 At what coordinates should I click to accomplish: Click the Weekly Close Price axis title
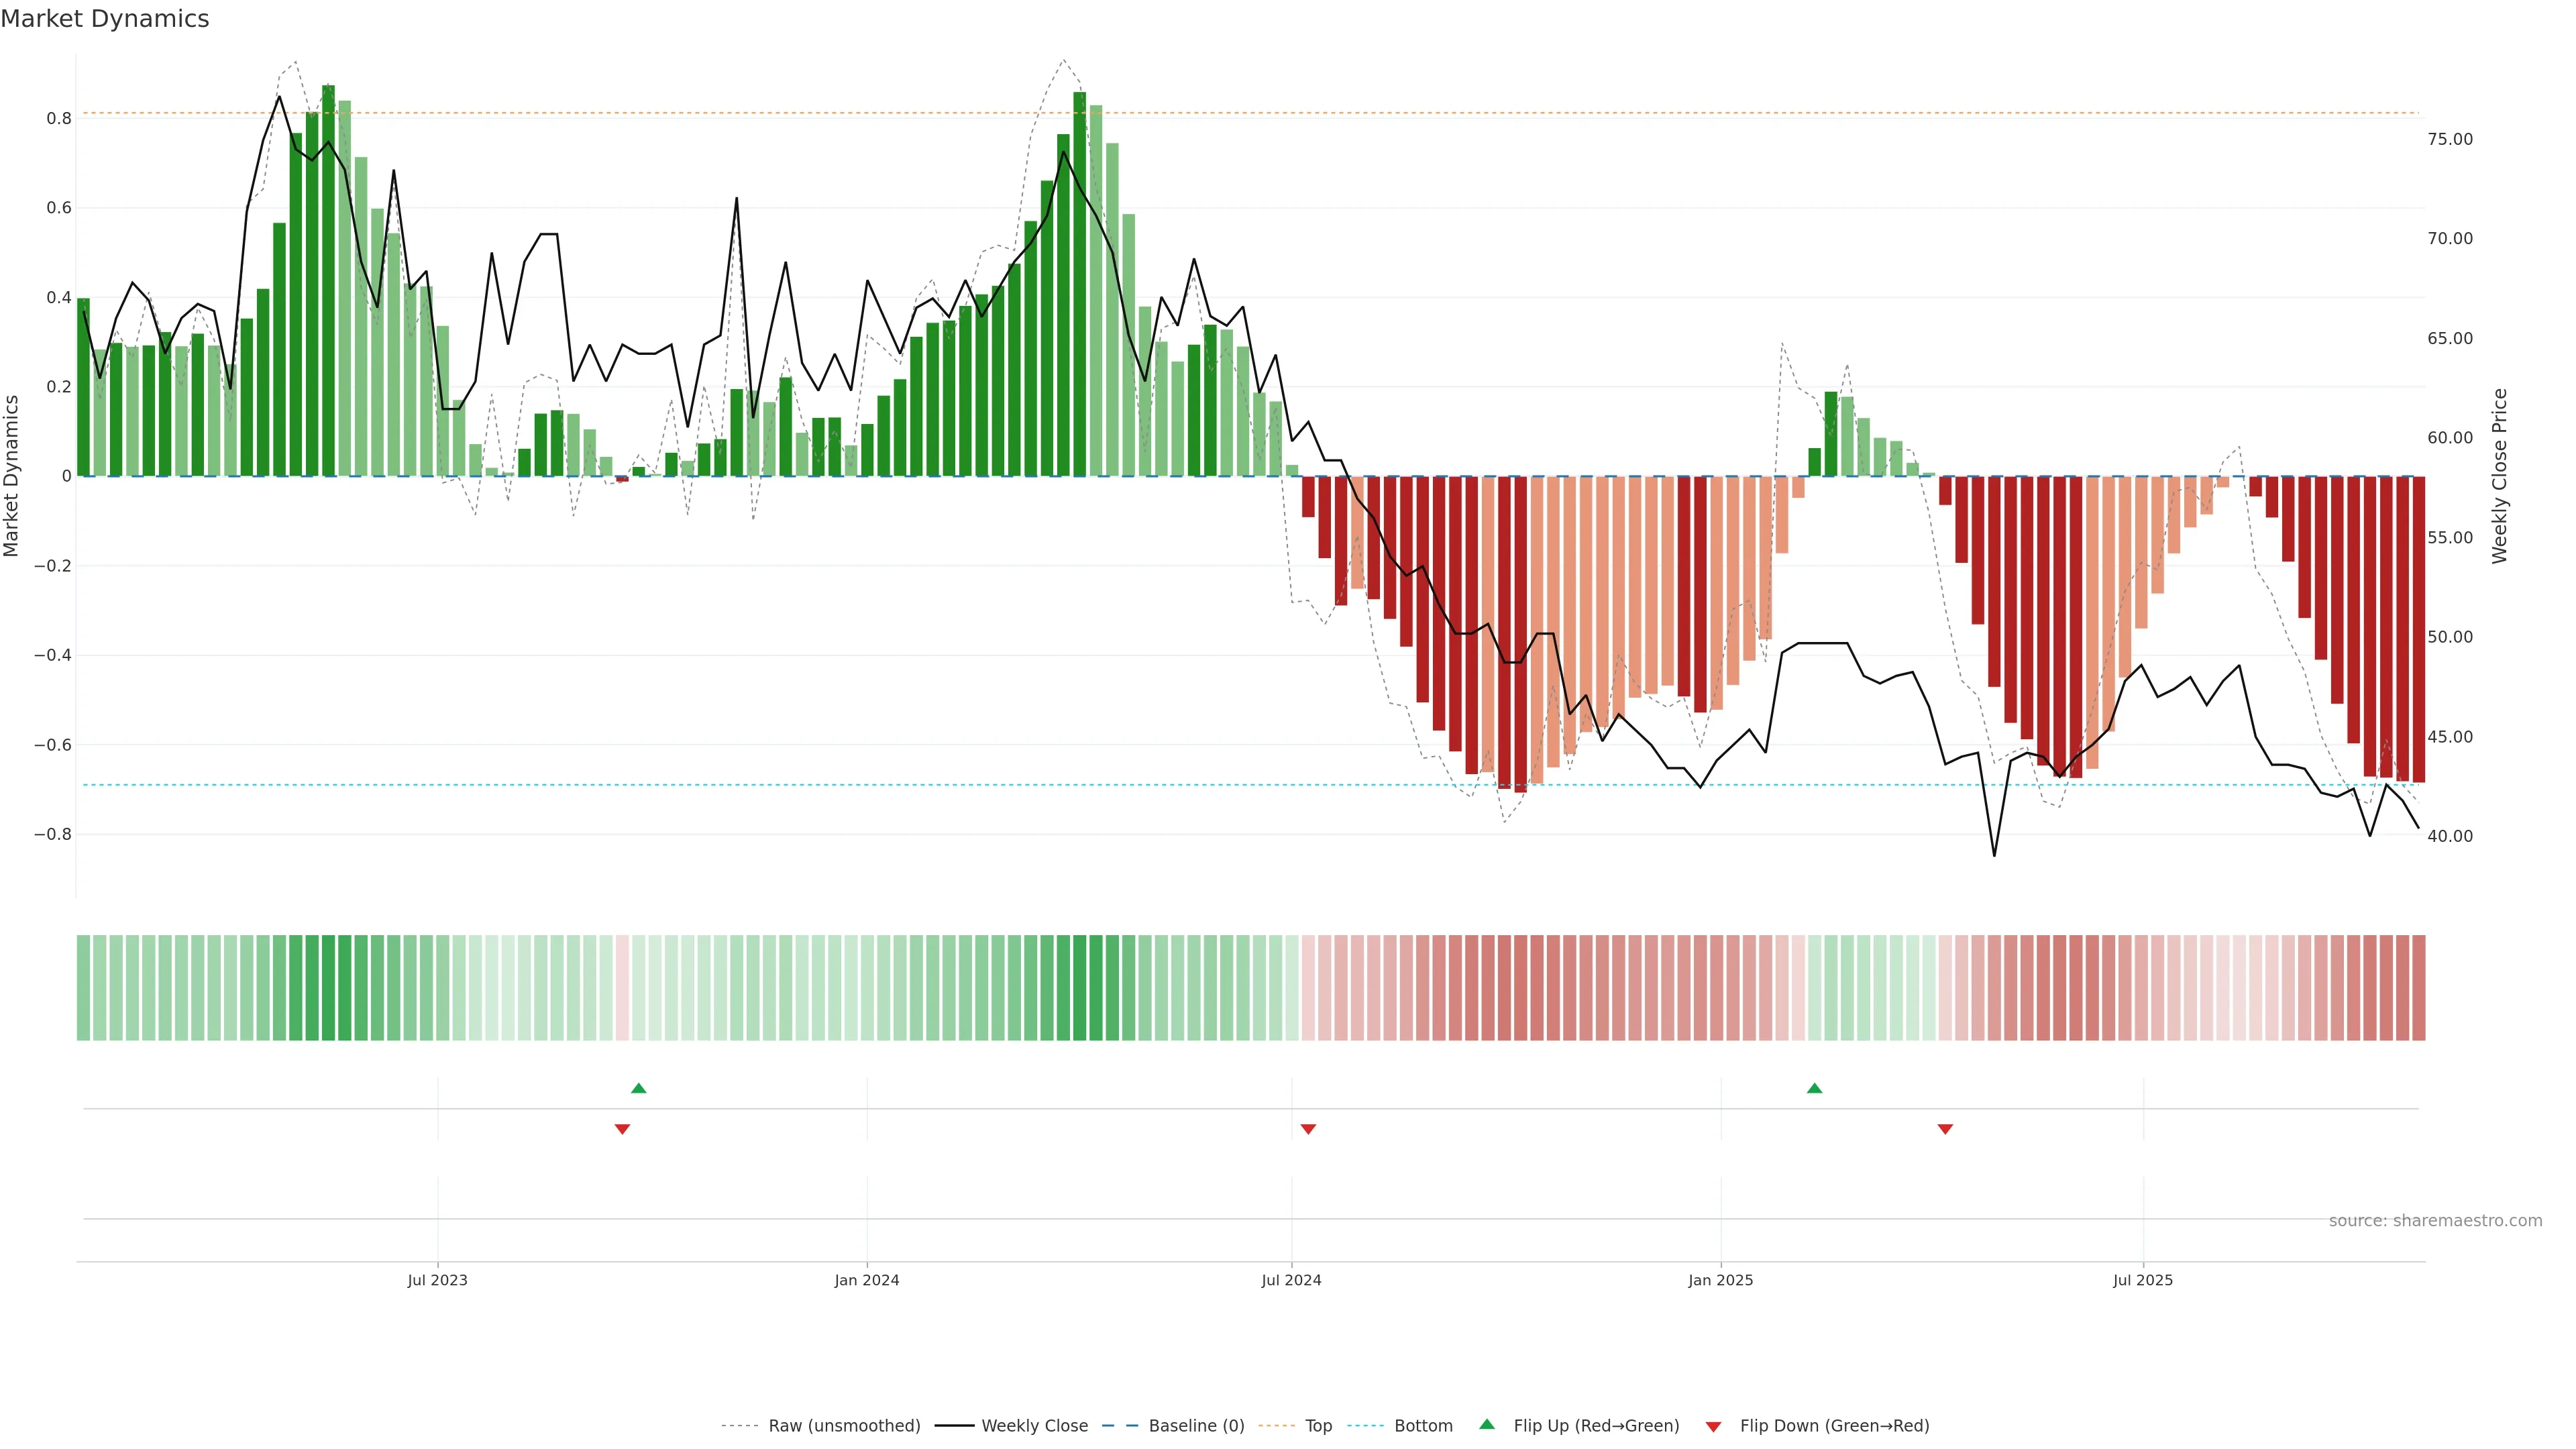(2499, 476)
